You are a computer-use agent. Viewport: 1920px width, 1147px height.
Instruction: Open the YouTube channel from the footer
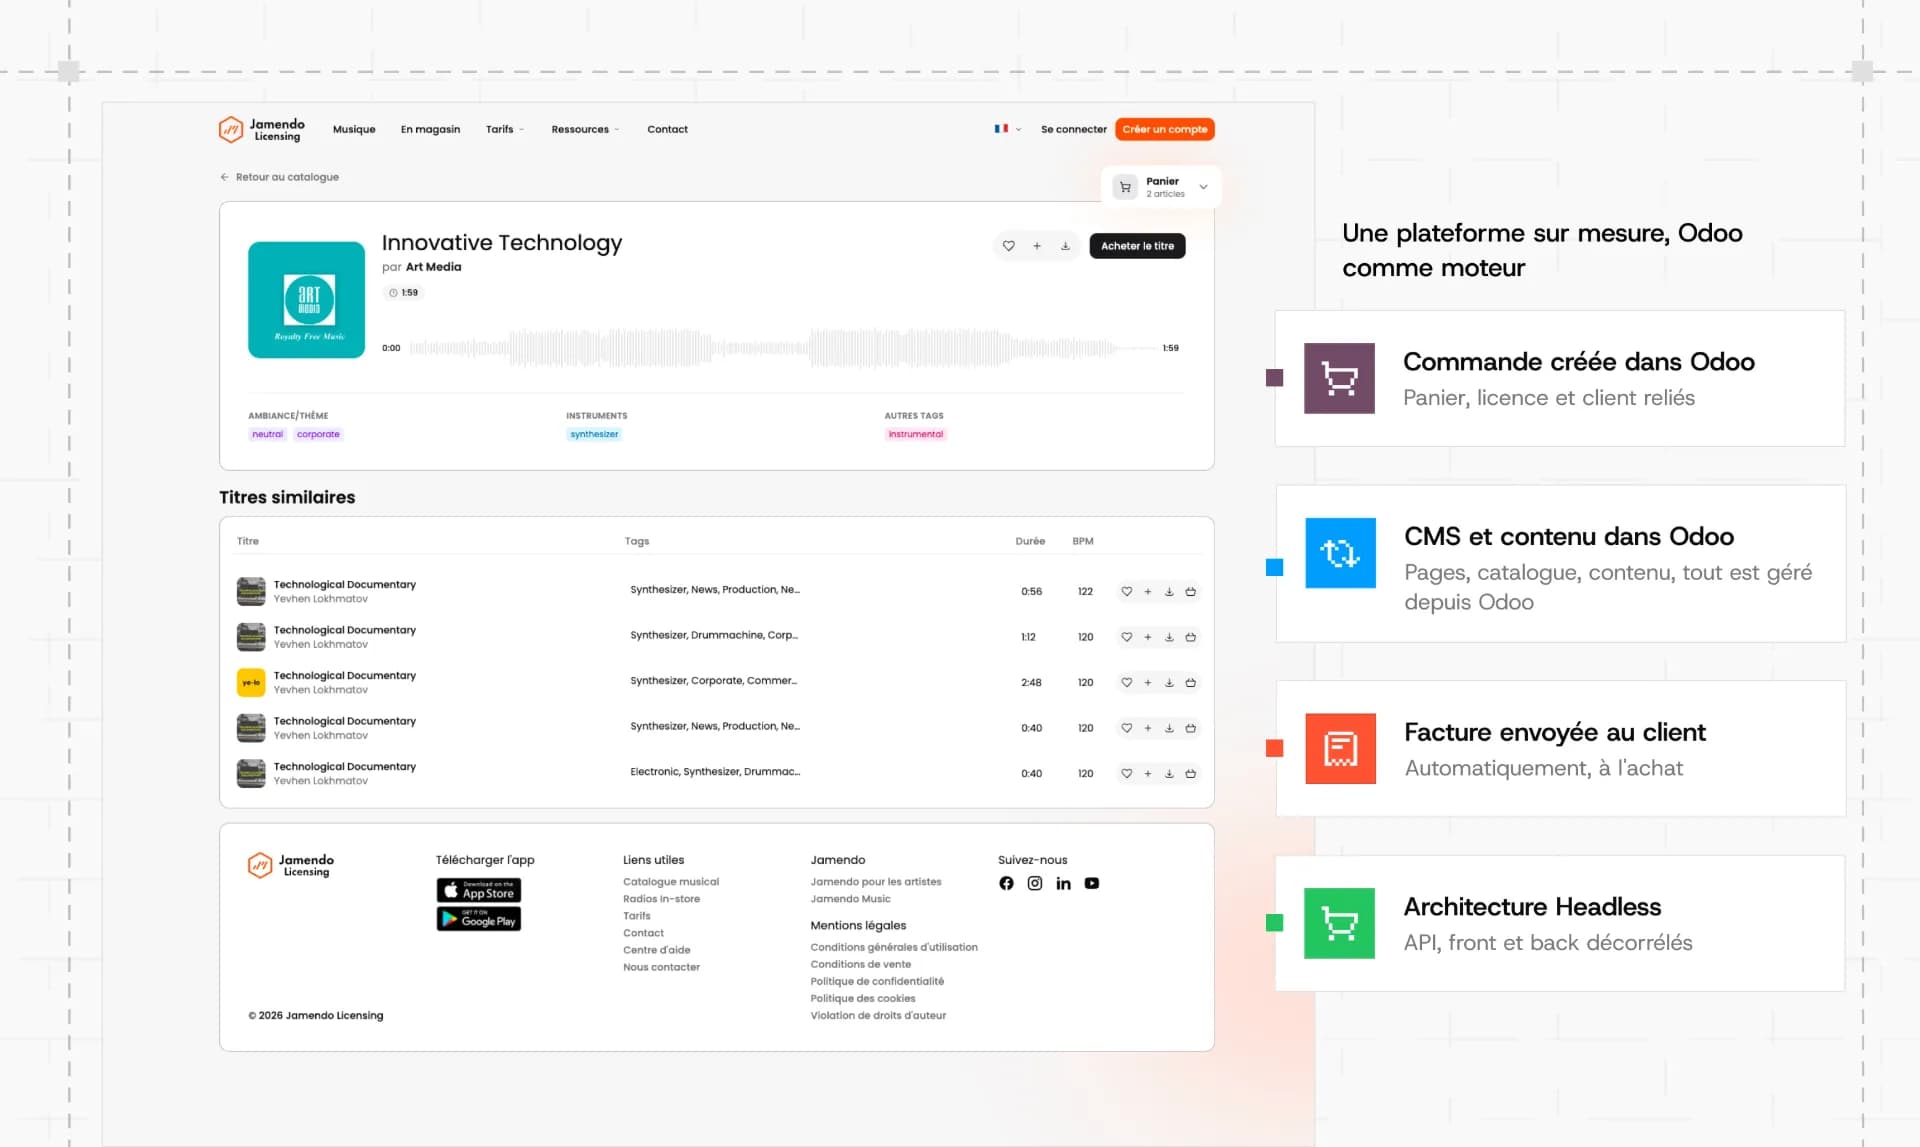coord(1092,883)
